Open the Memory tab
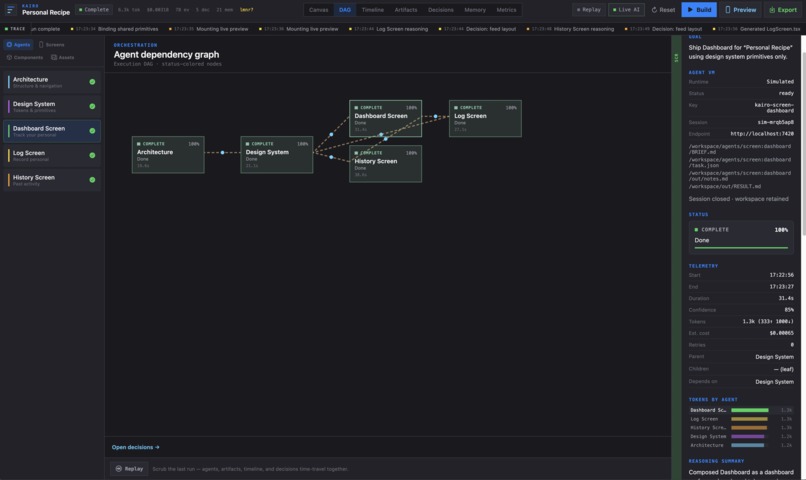The image size is (806, 480). [x=475, y=10]
